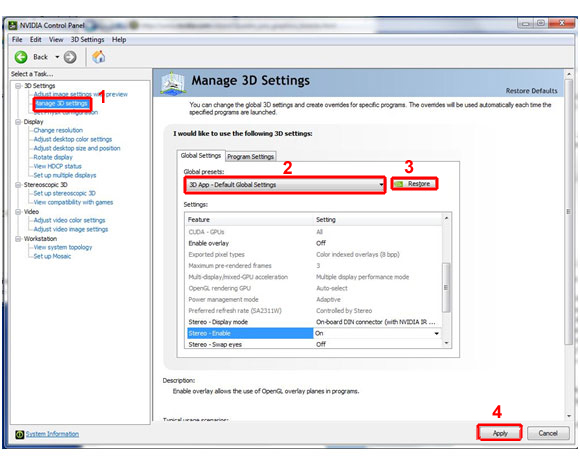Switch to the Program Settings tab
580x465 pixels.
click(x=250, y=156)
